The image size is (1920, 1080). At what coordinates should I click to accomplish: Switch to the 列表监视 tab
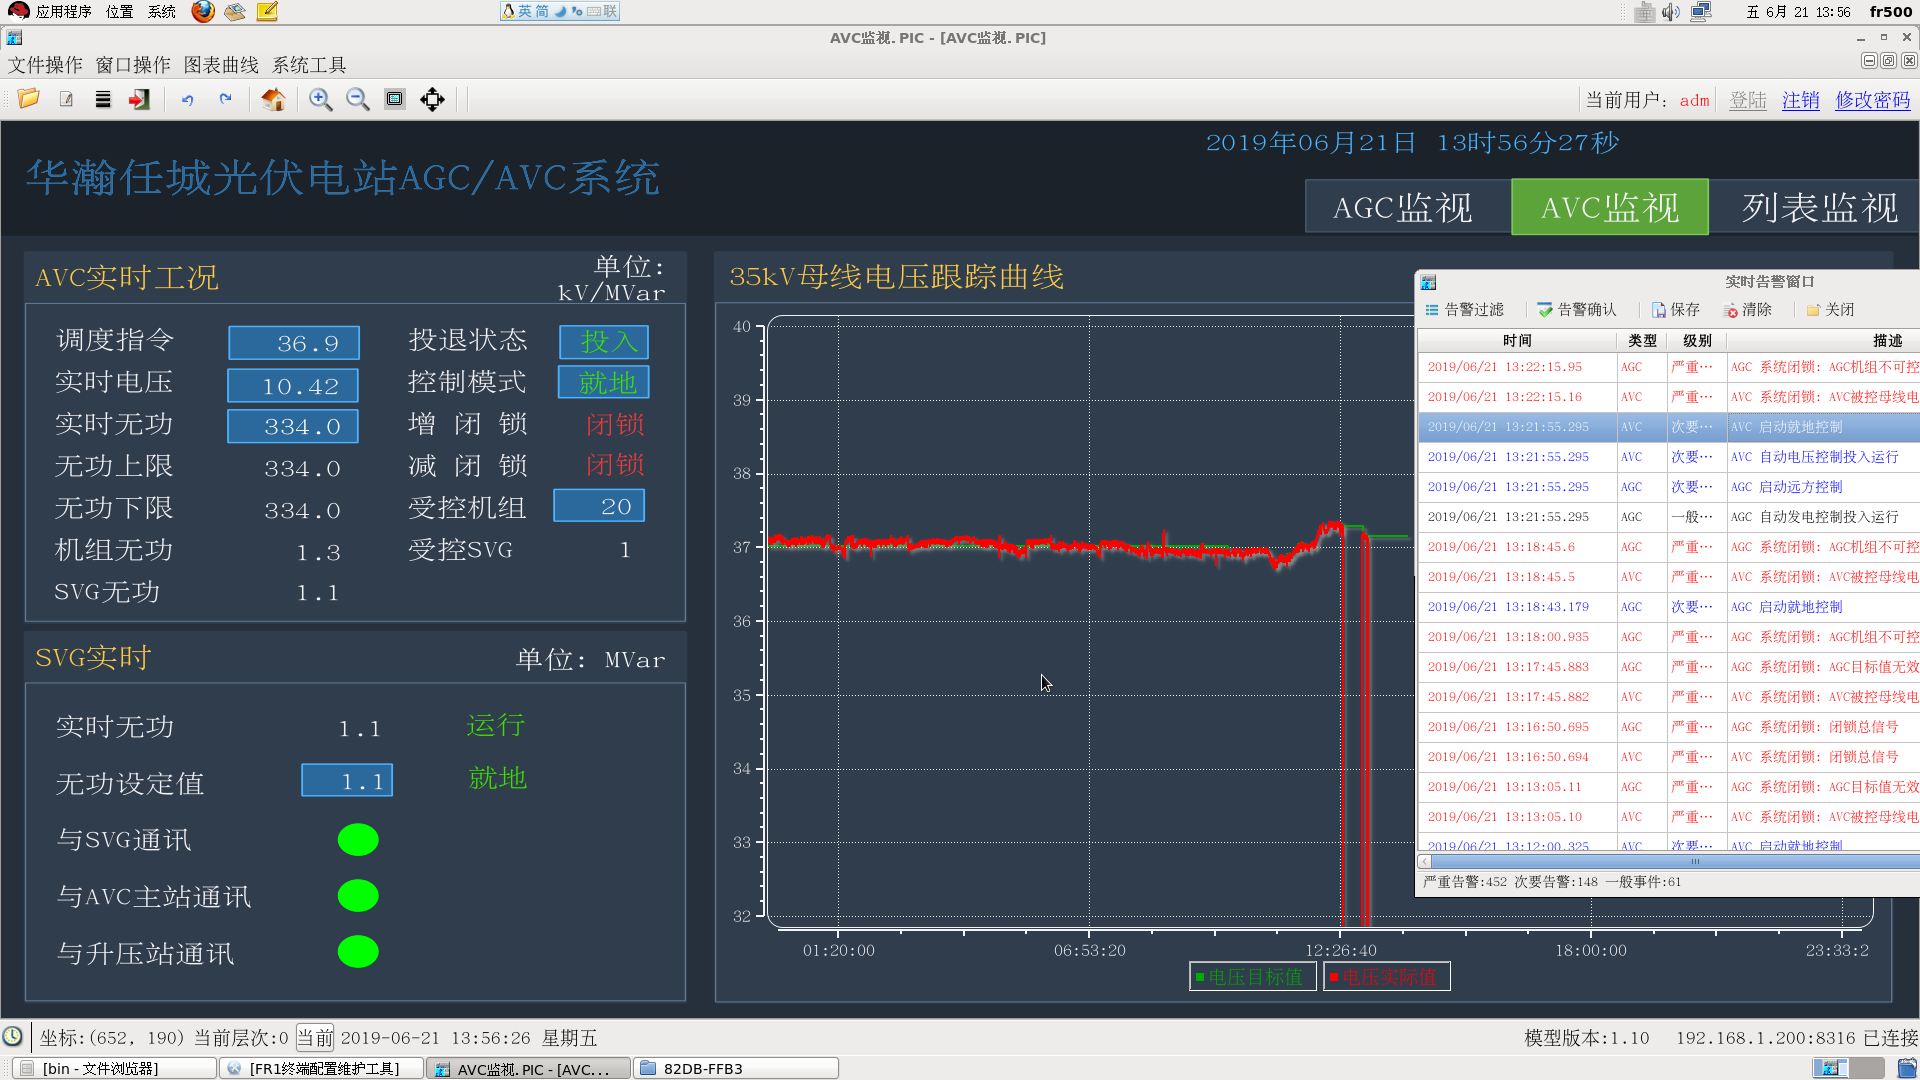coord(1818,207)
